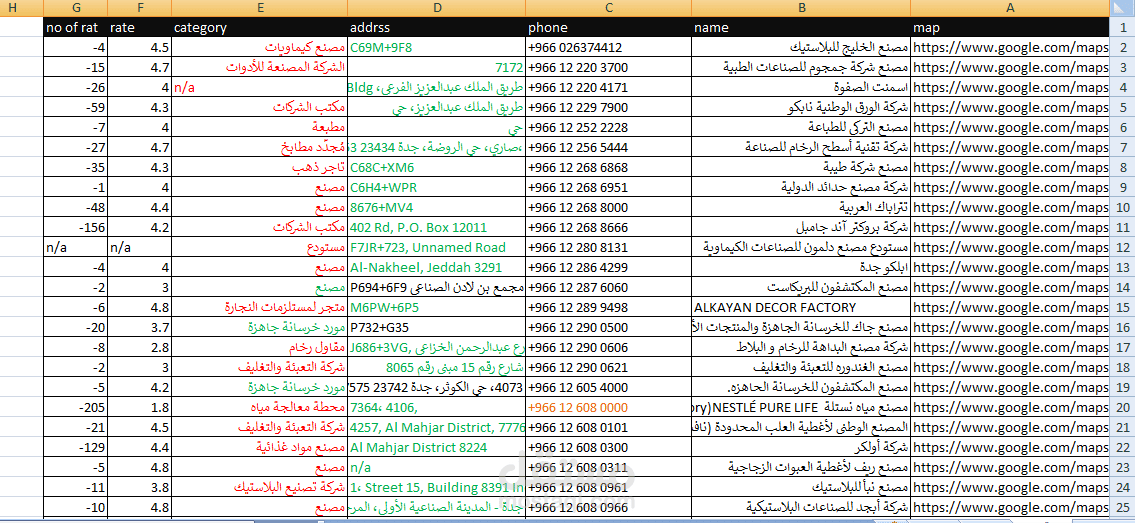Select row 20 header number
Screen dimensions: 1135x523
[1122, 407]
